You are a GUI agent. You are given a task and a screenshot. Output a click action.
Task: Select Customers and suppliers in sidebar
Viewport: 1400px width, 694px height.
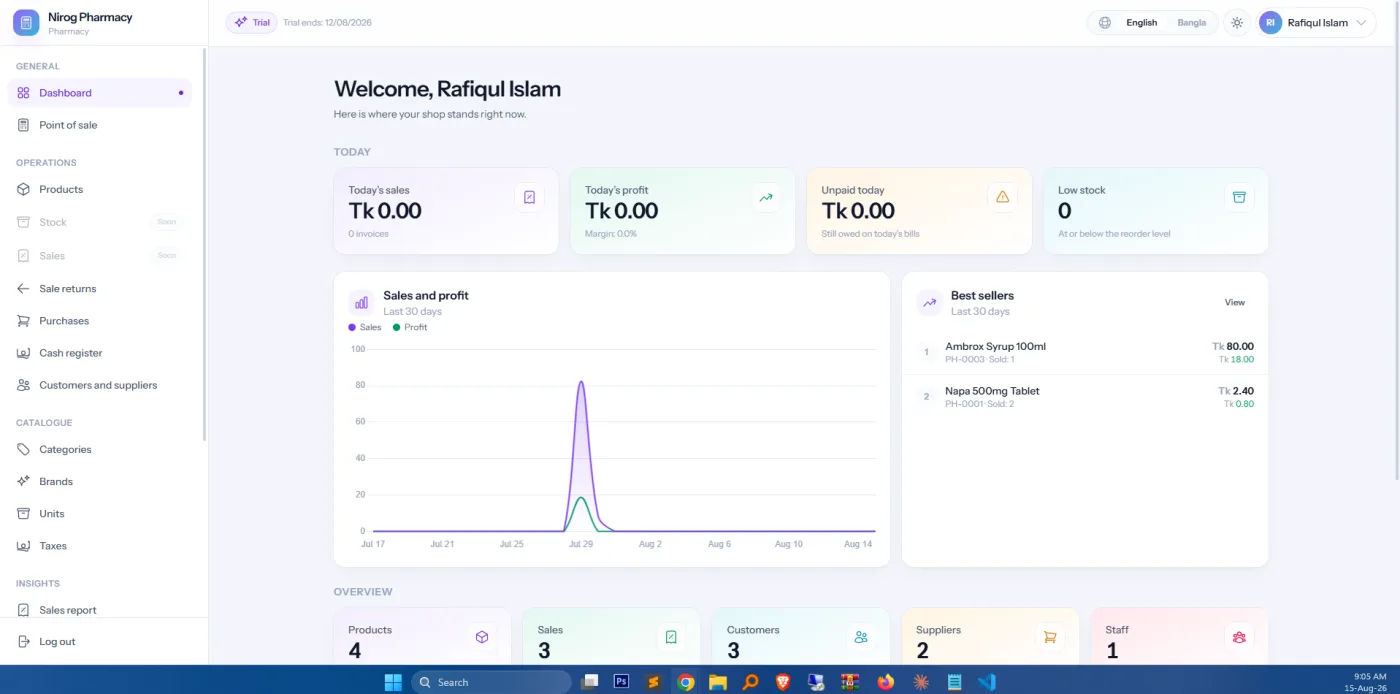click(99, 385)
